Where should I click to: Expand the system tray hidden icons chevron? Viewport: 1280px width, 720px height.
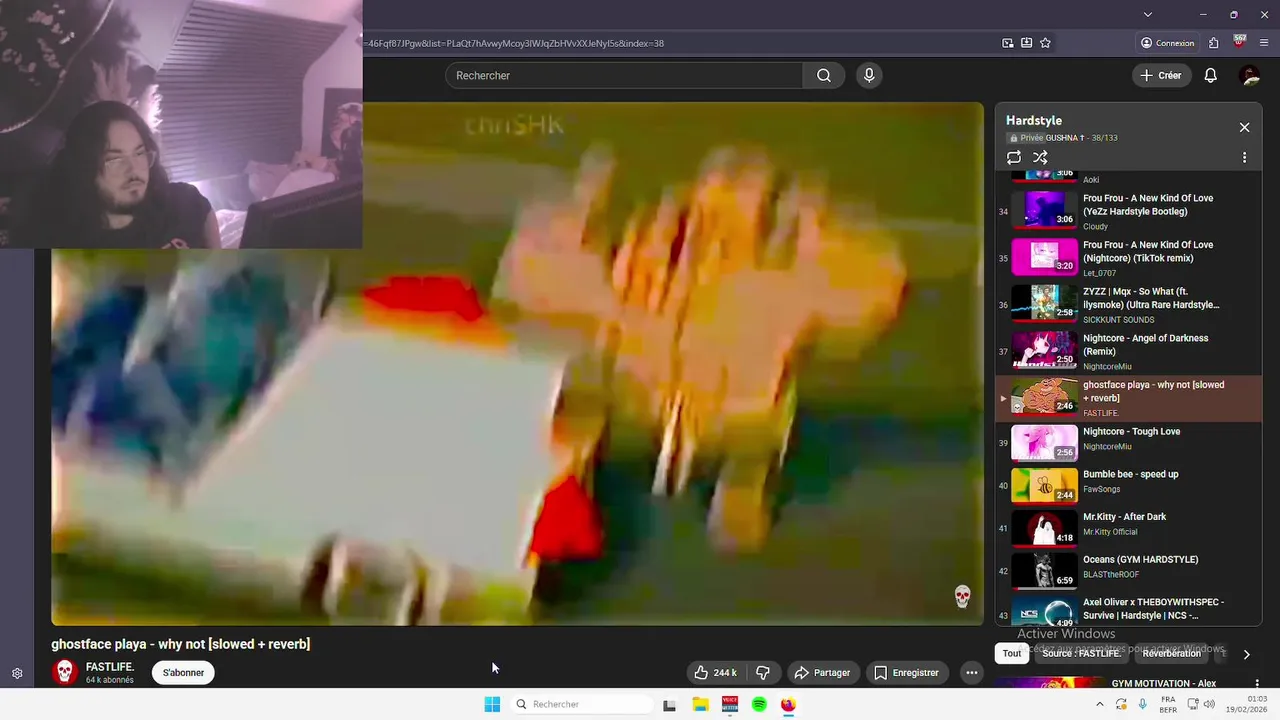click(1100, 704)
